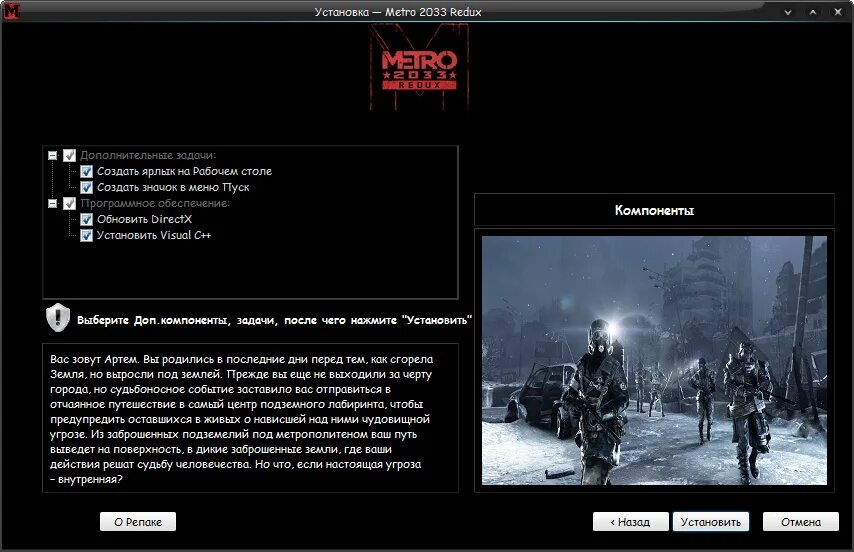Uncheck Создать ярлык на Рабочем столе
This screenshot has width=854, height=552.
click(86, 171)
